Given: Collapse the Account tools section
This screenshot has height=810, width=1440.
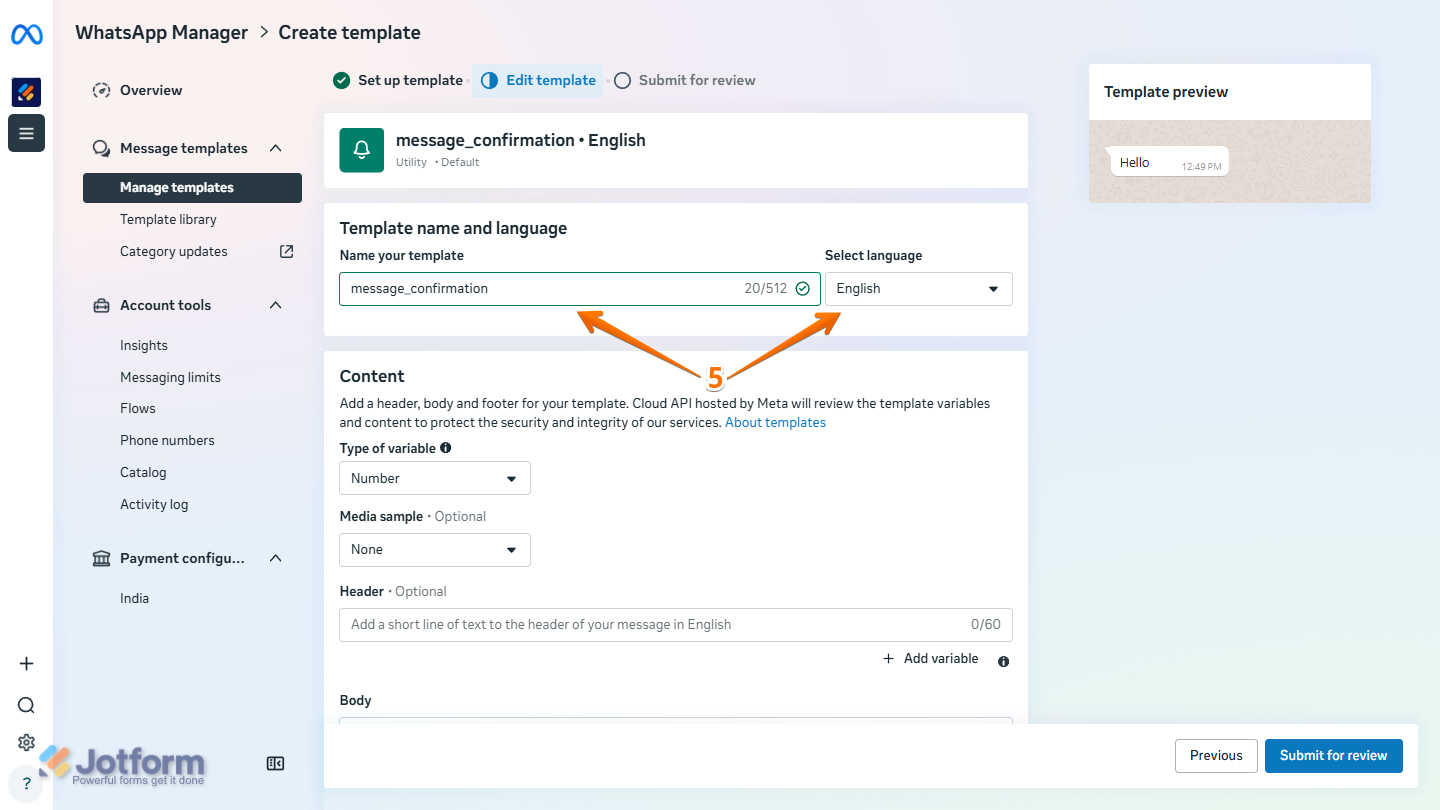Looking at the screenshot, I should point(276,305).
